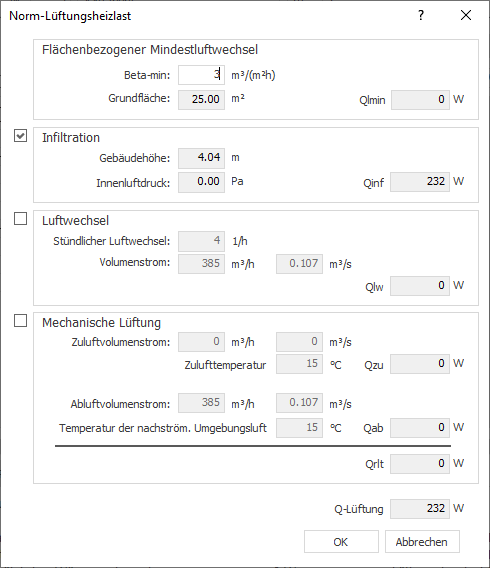Enable the Mechanische Lüftung checkbox
Viewport: 490px width, 568px height.
[x=20, y=321]
